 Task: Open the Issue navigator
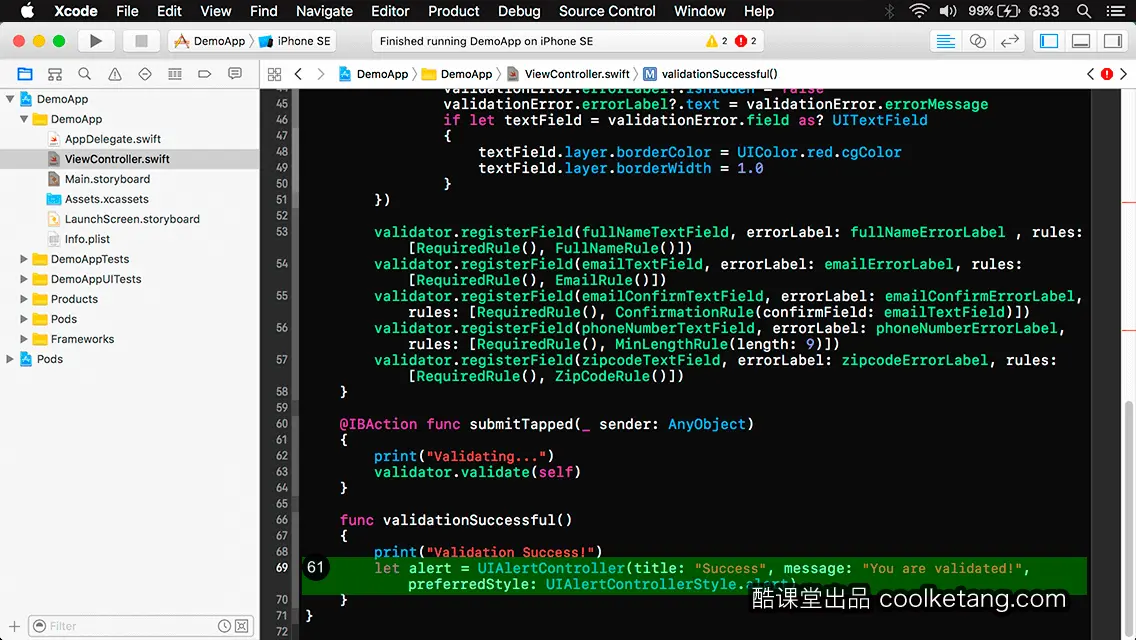tap(114, 74)
